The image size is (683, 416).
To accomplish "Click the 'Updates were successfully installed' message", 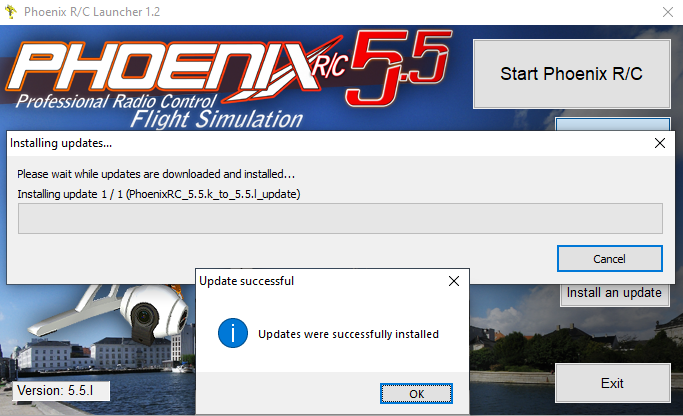I will point(348,334).
